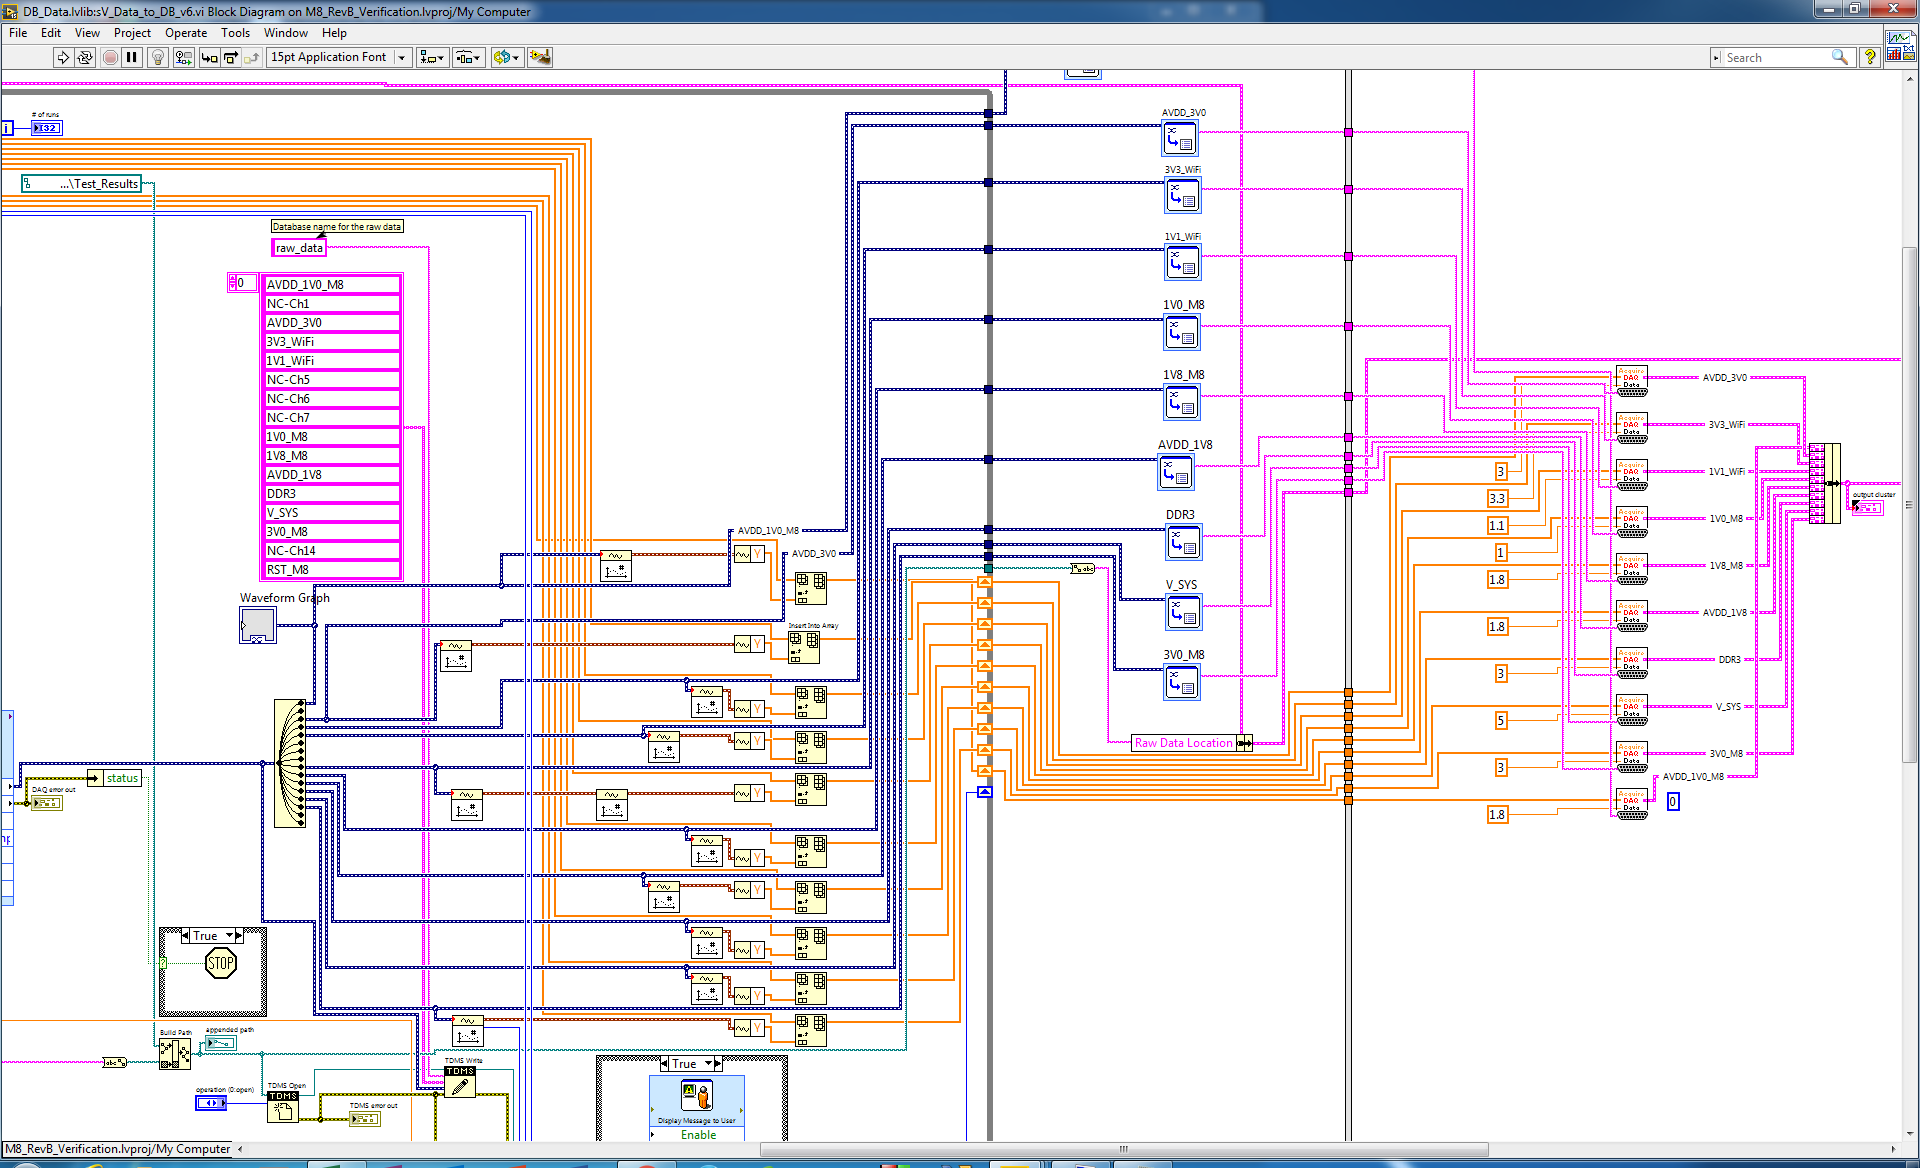Select the Raw Data Location property node
The image size is (1920, 1168).
[1192, 743]
